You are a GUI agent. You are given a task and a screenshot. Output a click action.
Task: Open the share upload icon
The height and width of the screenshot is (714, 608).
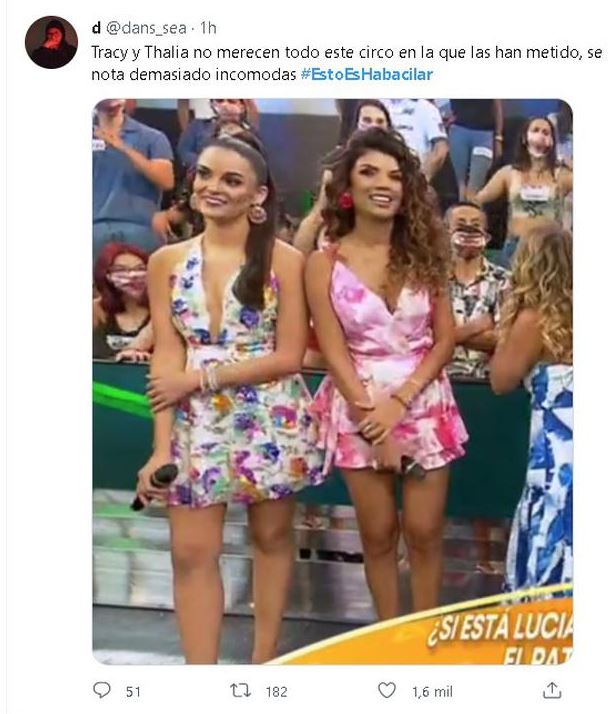tap(552, 690)
